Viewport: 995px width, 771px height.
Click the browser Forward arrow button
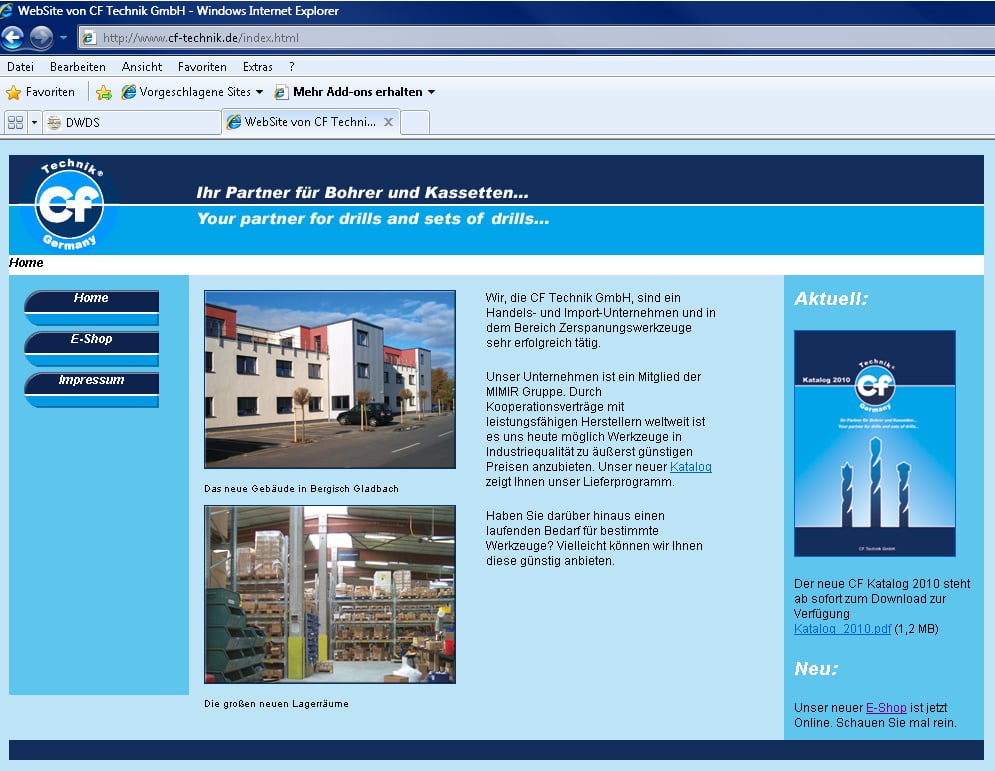click(x=41, y=37)
